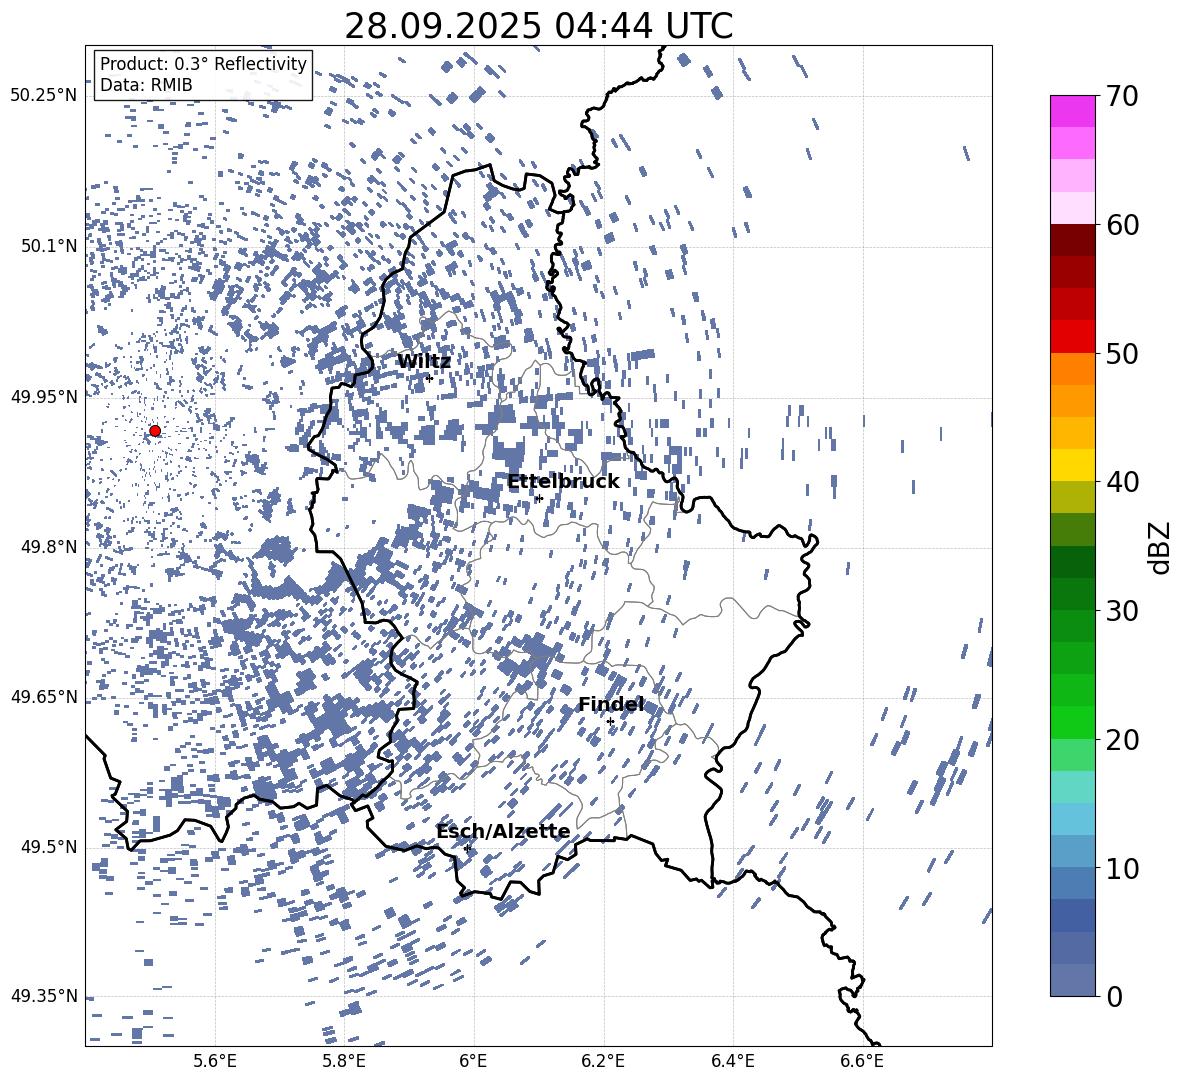Click the Product: 0.3° Reflectivity text

pos(203,64)
